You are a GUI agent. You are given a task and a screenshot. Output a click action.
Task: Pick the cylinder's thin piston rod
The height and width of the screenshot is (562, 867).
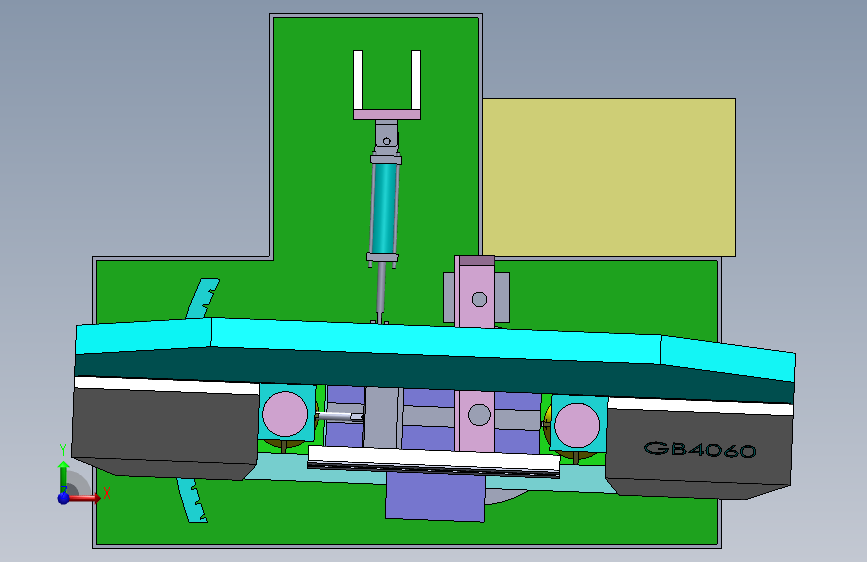pos(381,290)
